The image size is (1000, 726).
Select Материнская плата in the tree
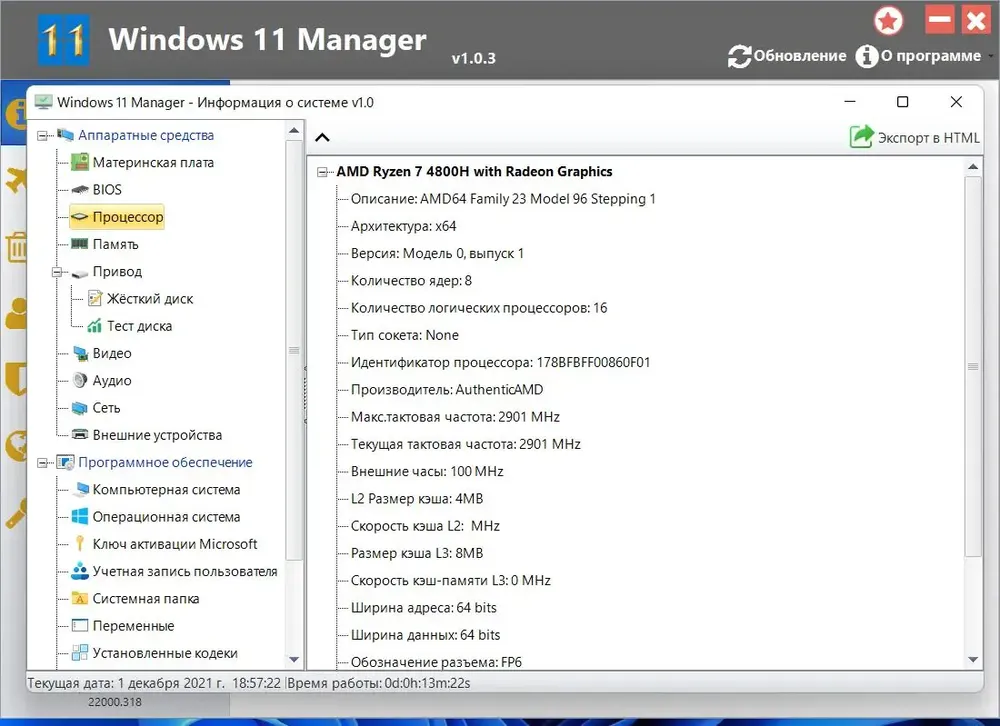[153, 163]
